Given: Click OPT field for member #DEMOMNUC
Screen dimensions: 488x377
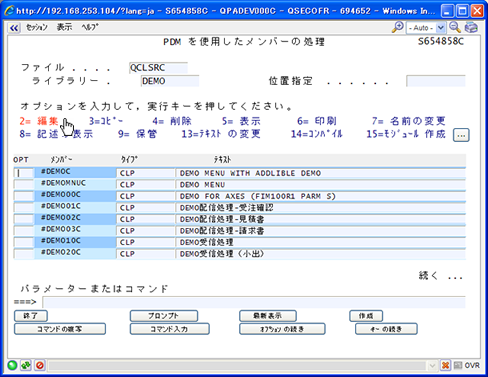Looking at the screenshot, I should [x=23, y=184].
